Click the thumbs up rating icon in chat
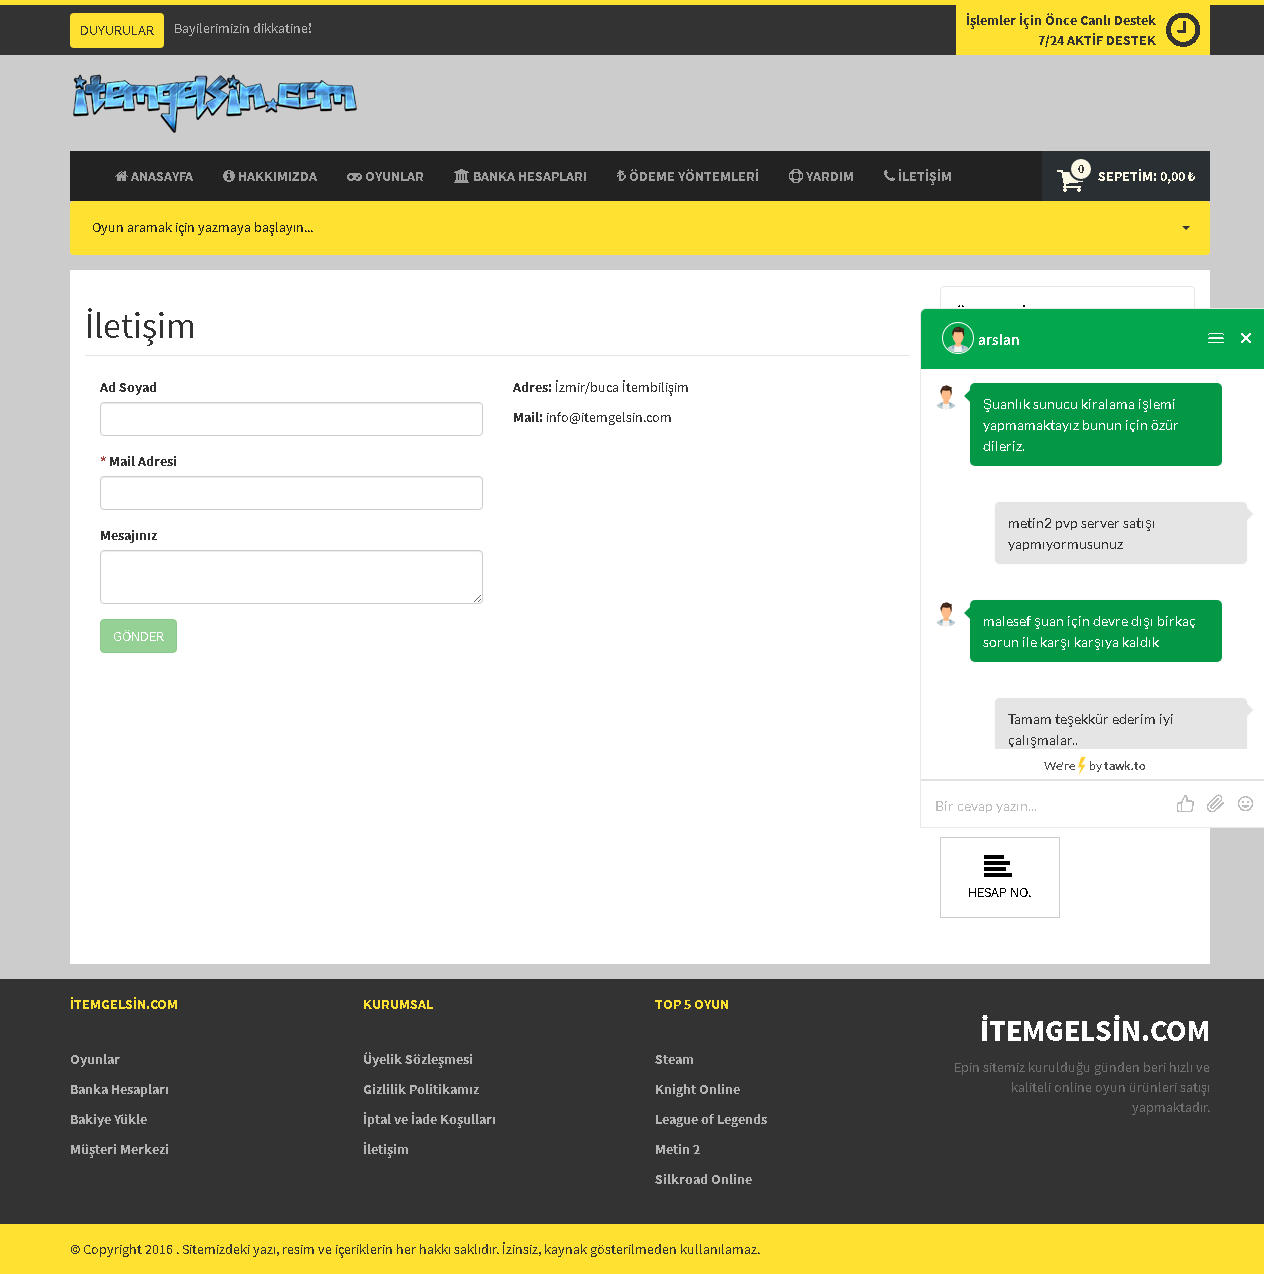Image resolution: width=1264 pixels, height=1274 pixels. coord(1185,804)
